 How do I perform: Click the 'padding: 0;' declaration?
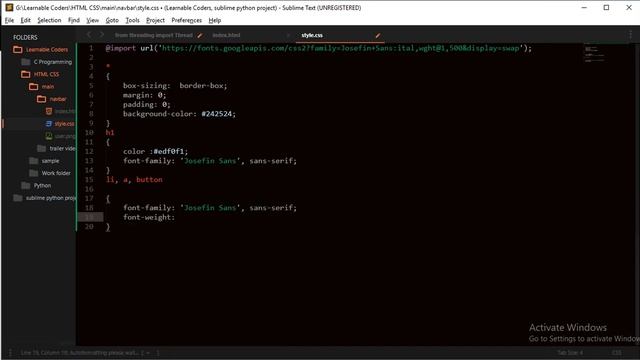(147, 104)
